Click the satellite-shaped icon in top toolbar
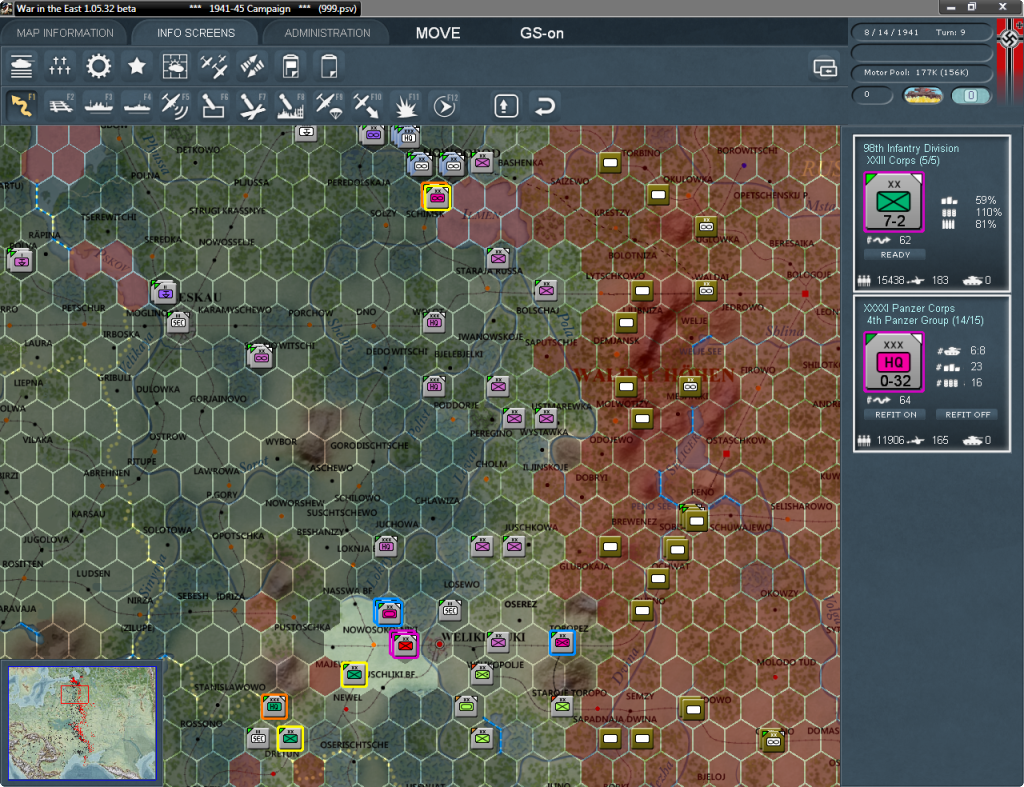Image resolution: width=1024 pixels, height=787 pixels. 252,66
